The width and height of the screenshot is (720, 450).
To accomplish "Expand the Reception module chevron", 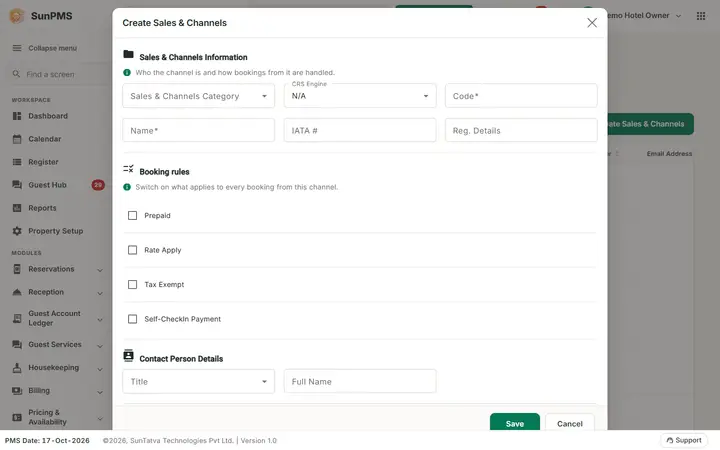I will pos(100,293).
